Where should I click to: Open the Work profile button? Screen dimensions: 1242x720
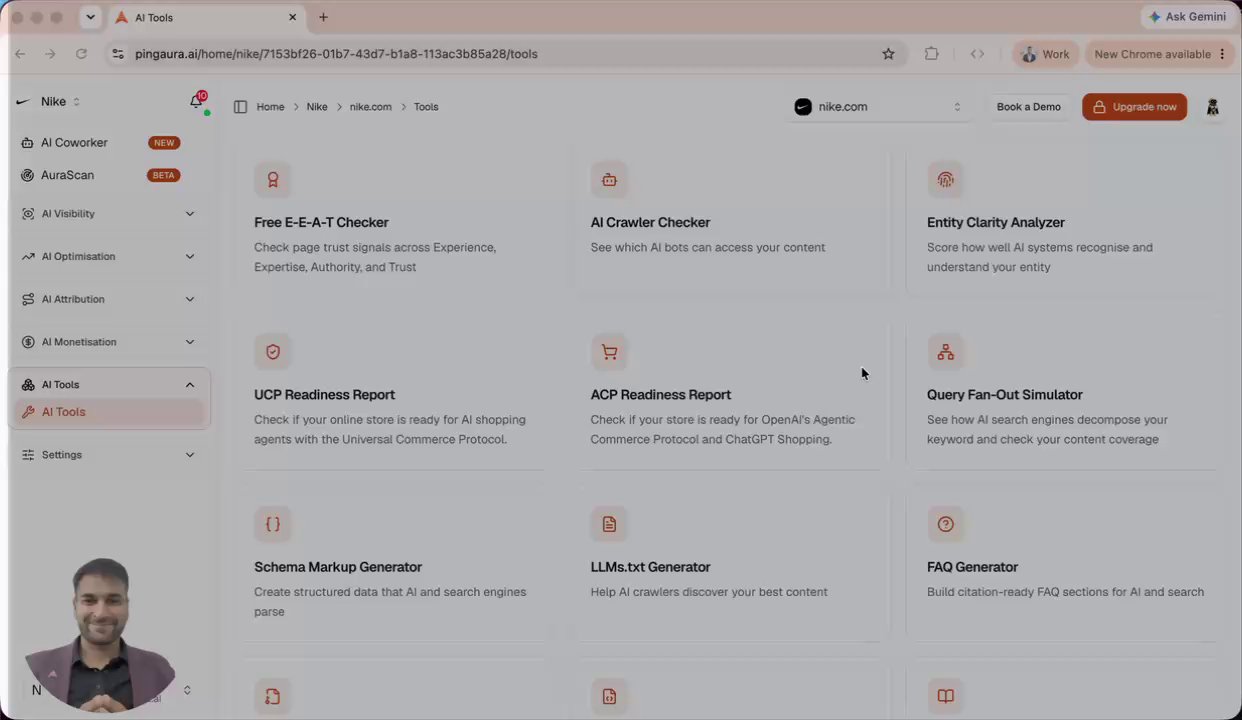[x=1044, y=54]
